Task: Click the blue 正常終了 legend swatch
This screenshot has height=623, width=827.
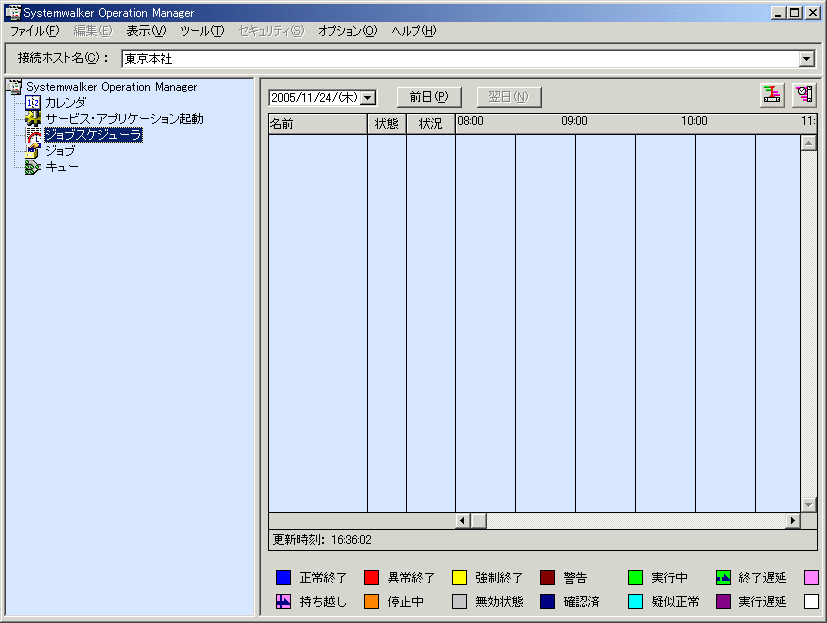Action: pyautogui.click(x=283, y=578)
